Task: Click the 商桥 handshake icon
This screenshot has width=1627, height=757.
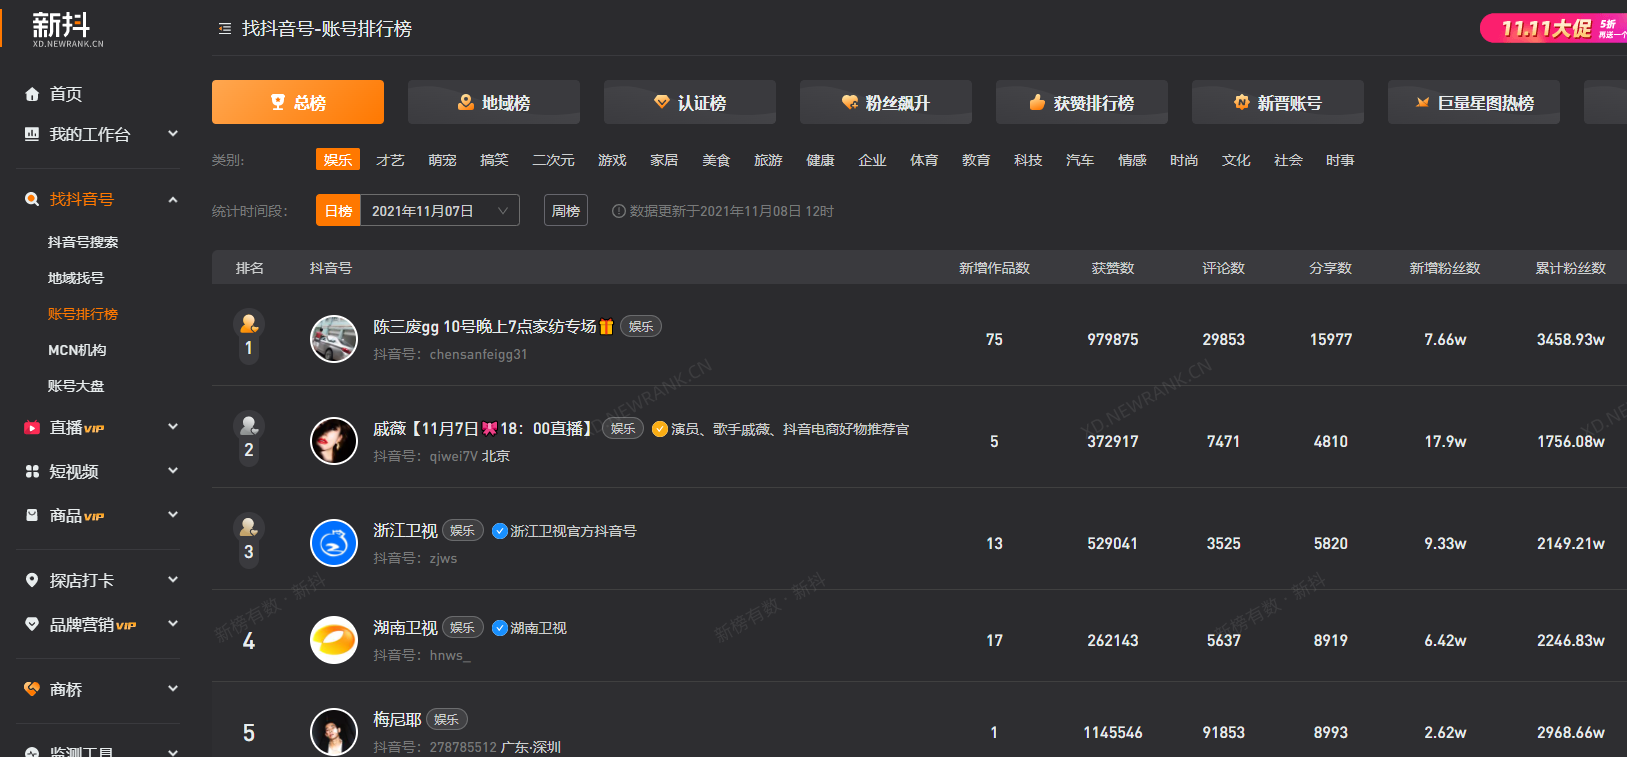Action: tap(32, 689)
